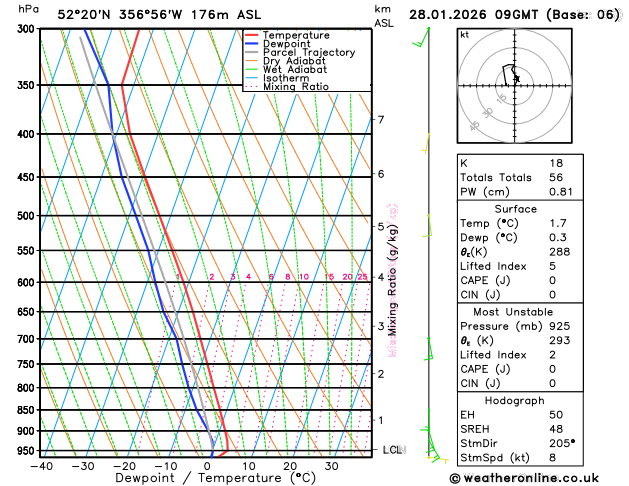Click the 'Parcel Trajectory' legend entry
The height and width of the screenshot is (486, 629).
309,53
